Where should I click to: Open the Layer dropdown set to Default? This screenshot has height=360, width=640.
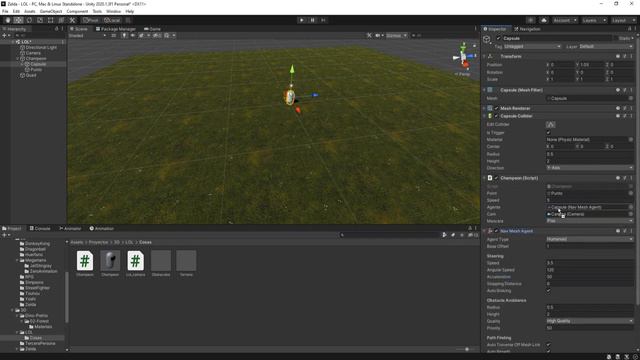[606, 47]
